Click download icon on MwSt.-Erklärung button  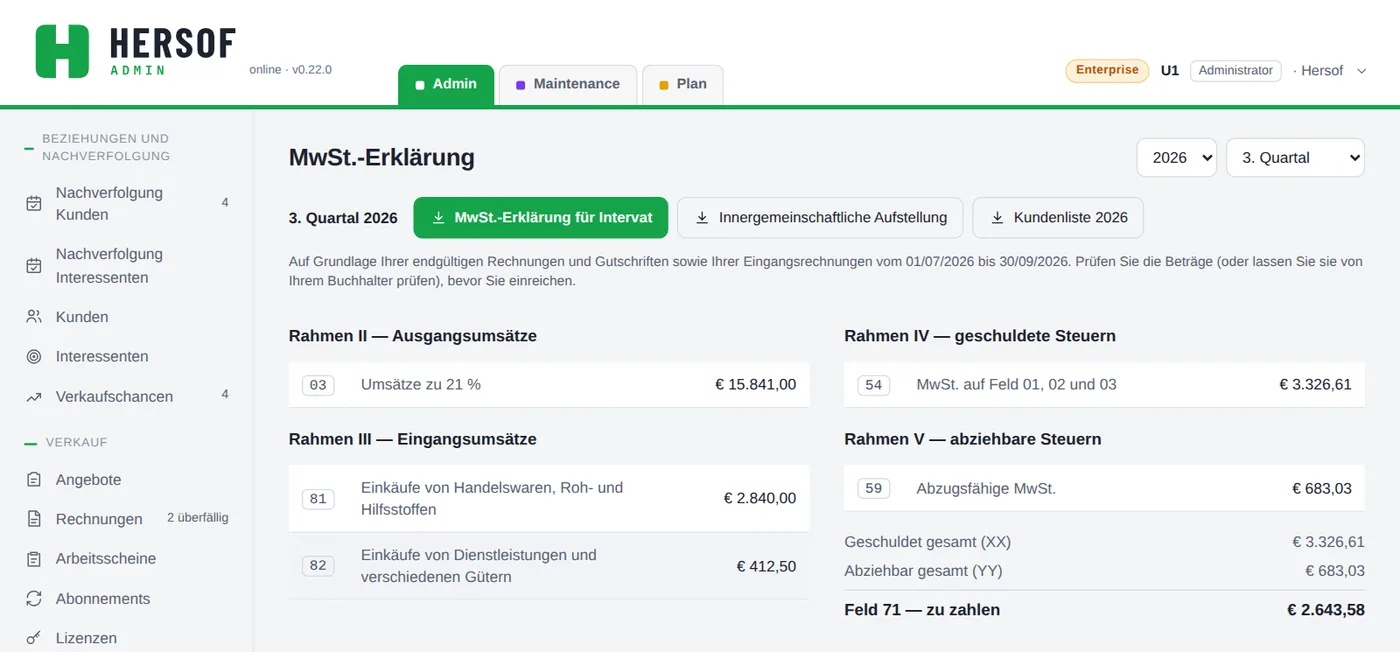coord(438,217)
